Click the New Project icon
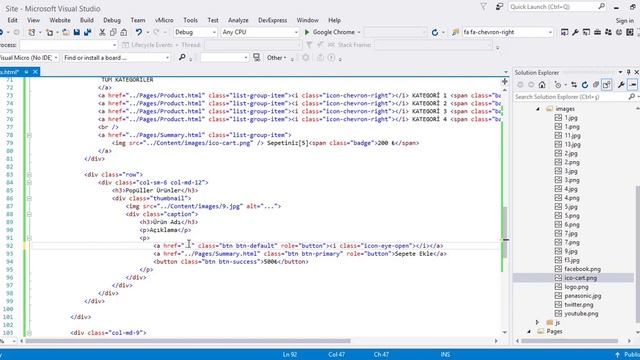 coord(31,32)
